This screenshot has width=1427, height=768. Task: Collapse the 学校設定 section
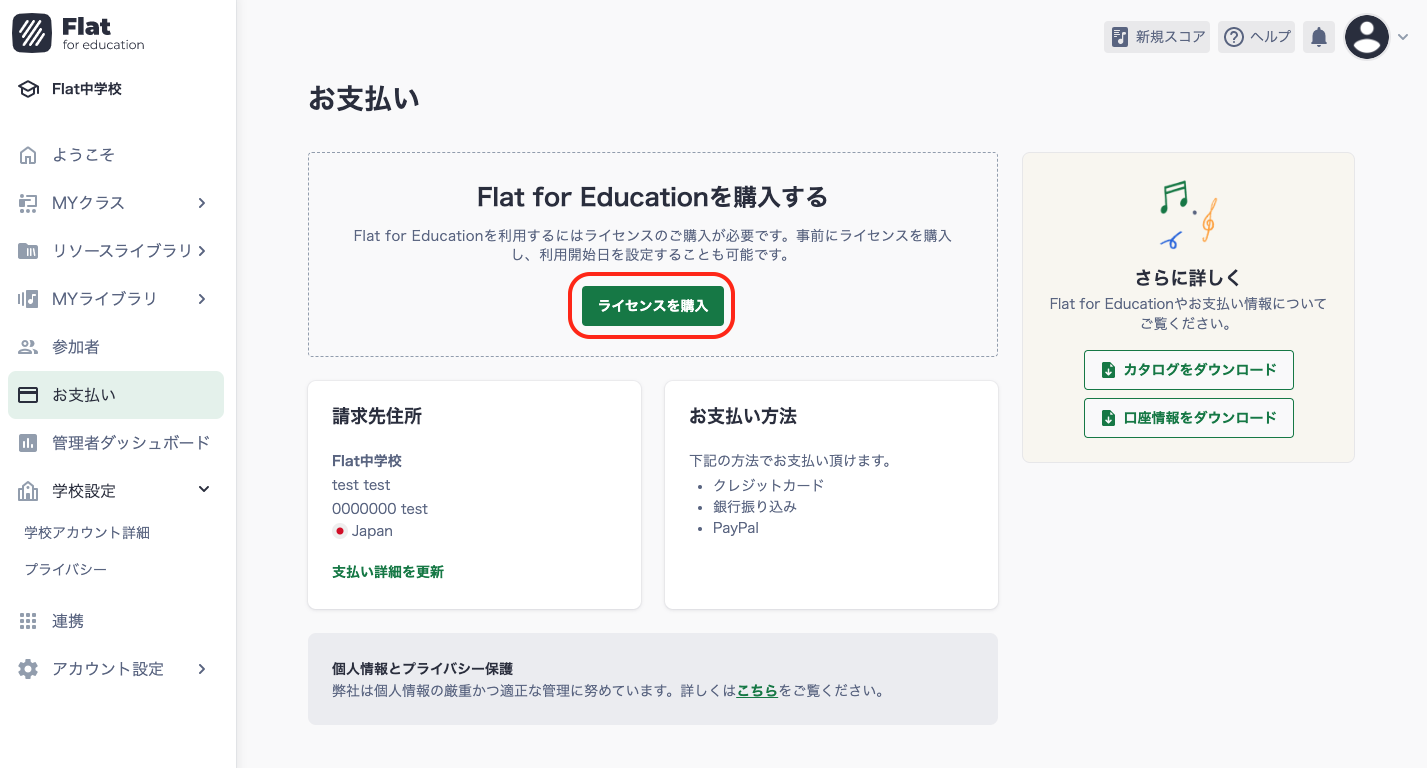coord(204,490)
